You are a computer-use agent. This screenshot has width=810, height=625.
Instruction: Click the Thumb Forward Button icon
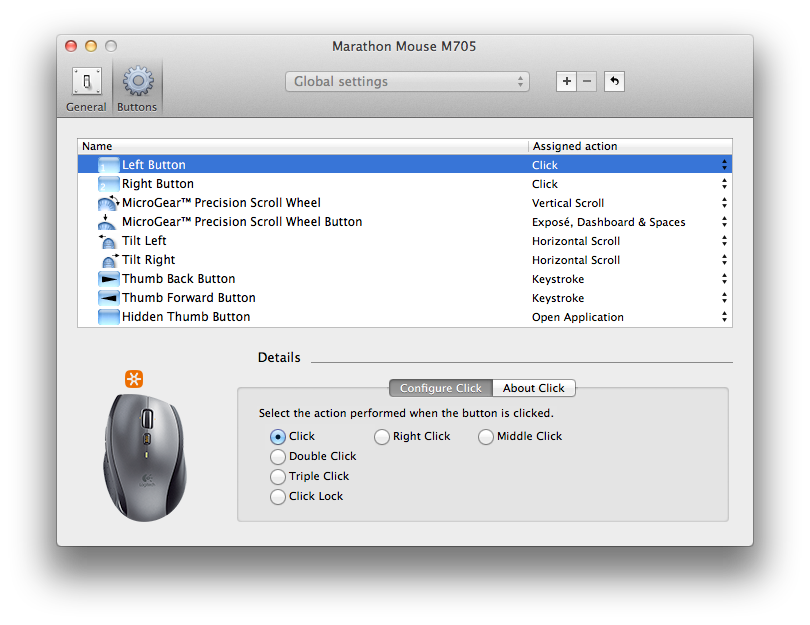click(108, 298)
